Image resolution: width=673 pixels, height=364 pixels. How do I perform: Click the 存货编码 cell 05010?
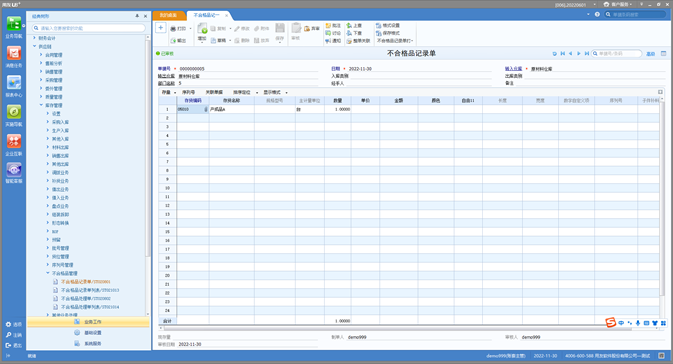pyautogui.click(x=193, y=109)
